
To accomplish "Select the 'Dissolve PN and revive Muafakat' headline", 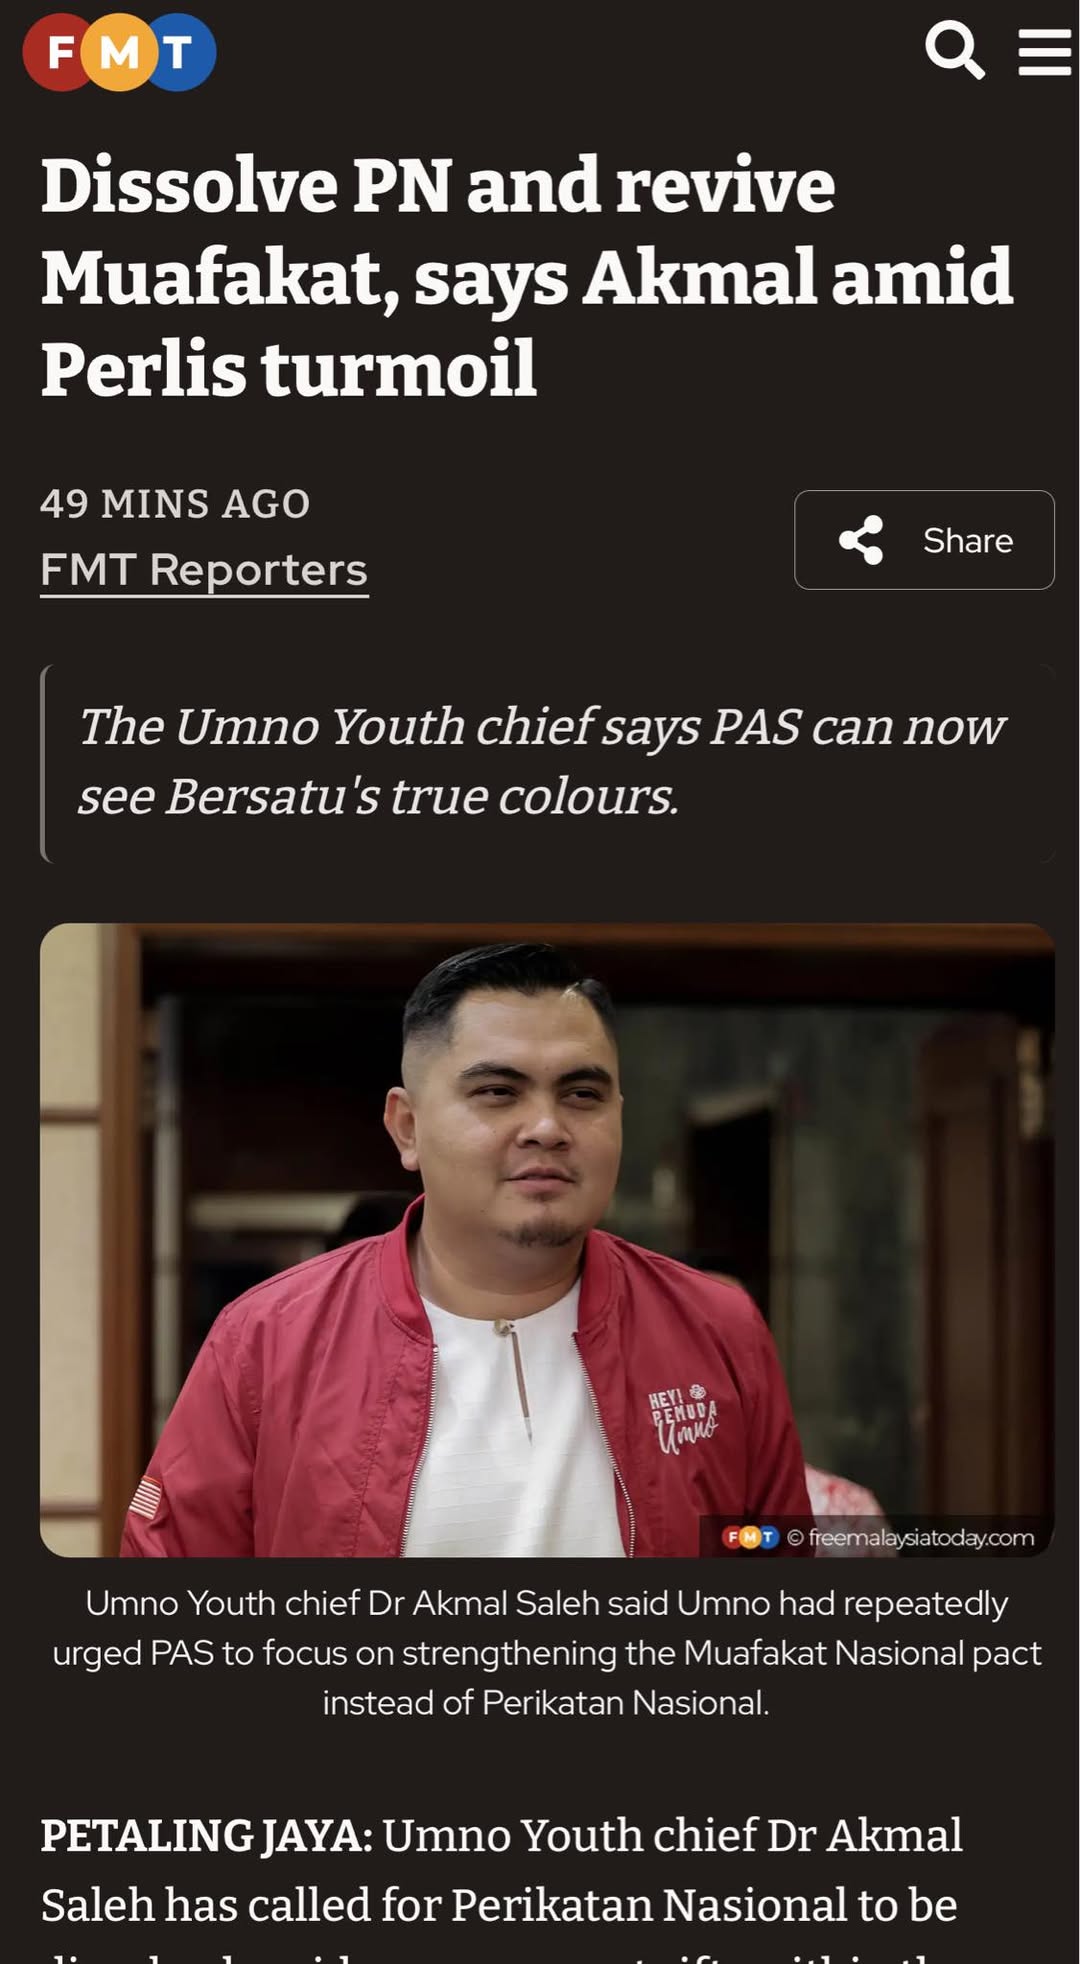I will click(527, 277).
